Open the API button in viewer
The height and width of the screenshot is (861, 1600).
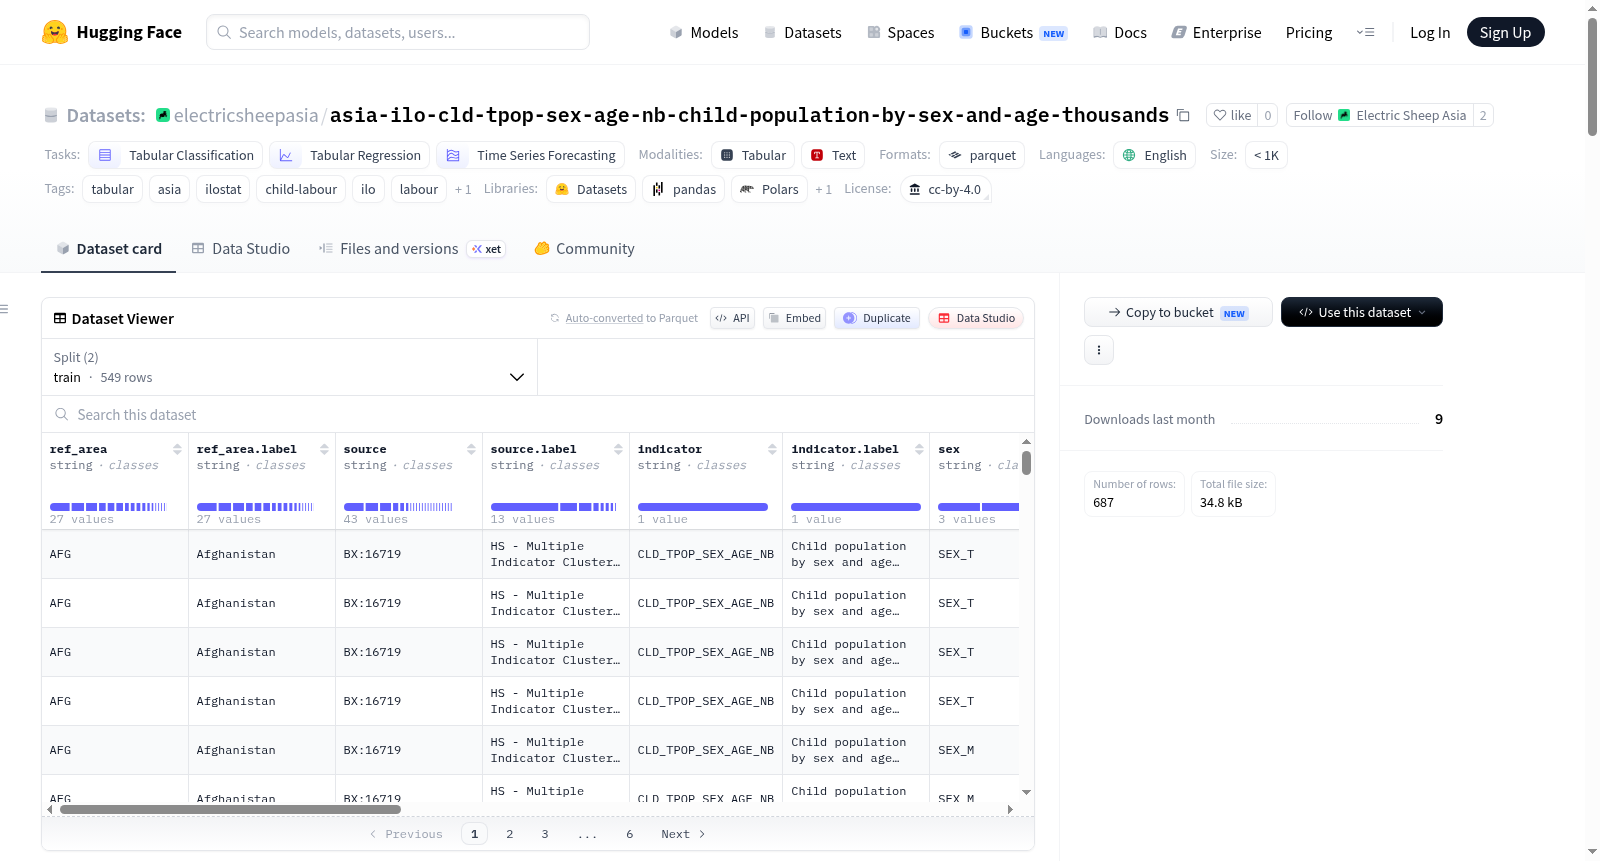click(732, 318)
